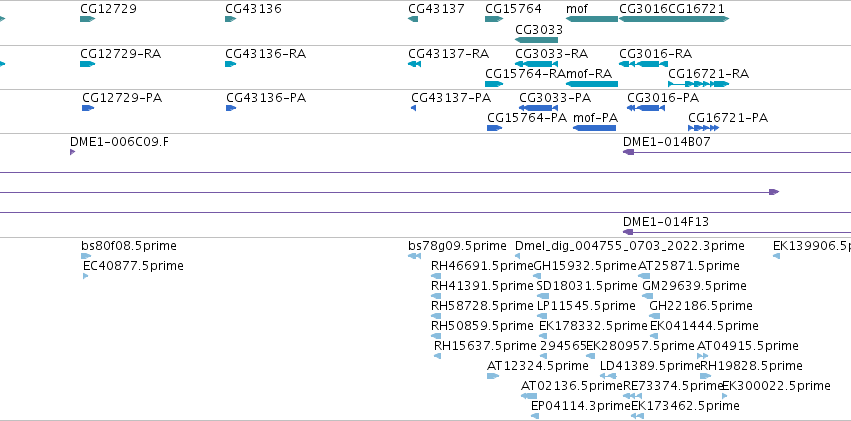Select EK041444.5prime EST
This screenshot has width=851, height=421.
pyautogui.click(x=655, y=336)
